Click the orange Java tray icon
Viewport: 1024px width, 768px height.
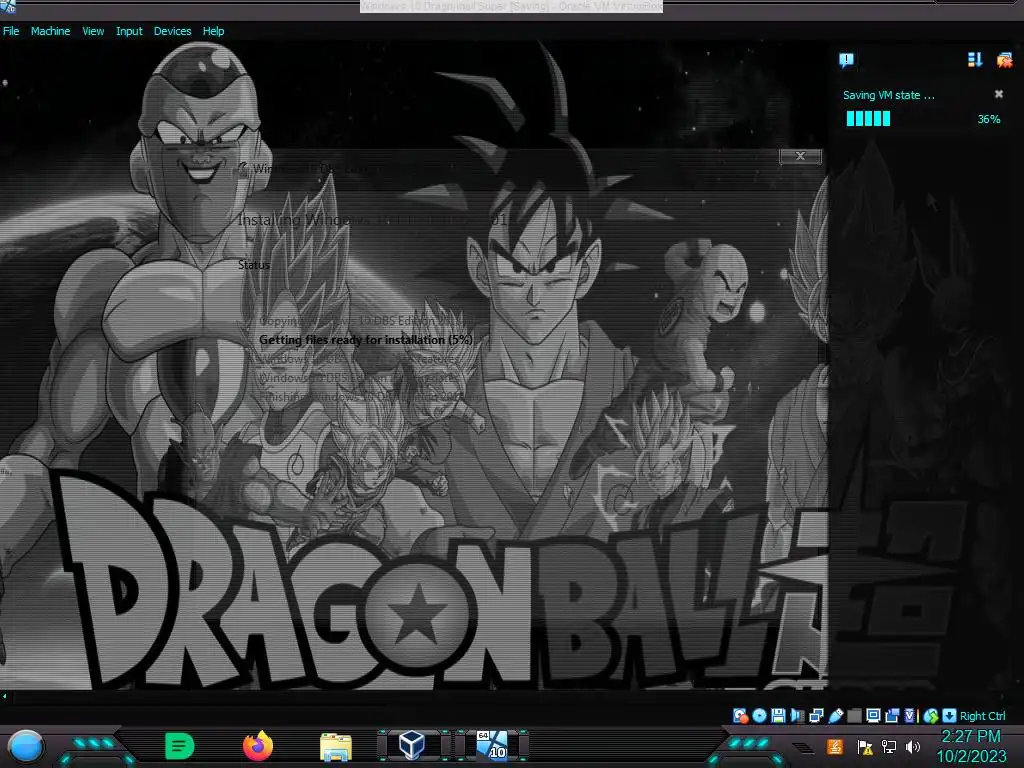[834, 746]
